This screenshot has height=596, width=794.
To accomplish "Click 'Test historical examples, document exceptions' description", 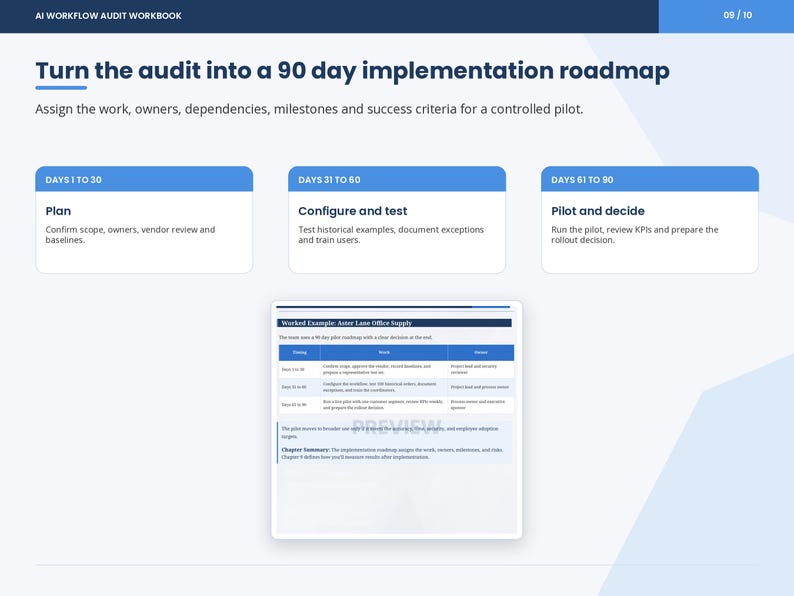I will point(390,234).
